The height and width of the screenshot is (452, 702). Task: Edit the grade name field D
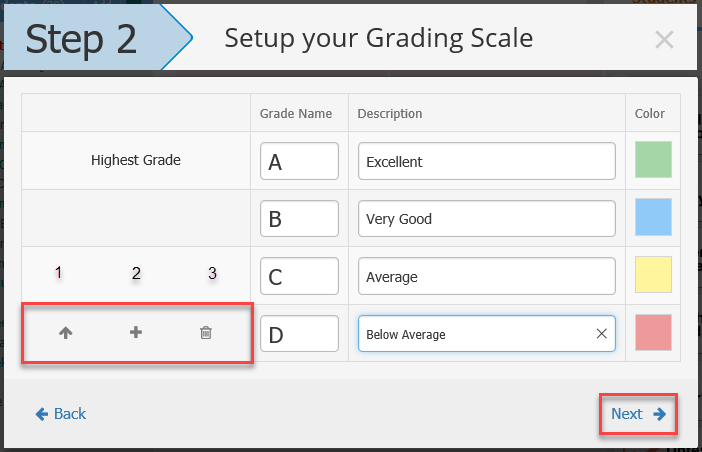click(x=299, y=334)
